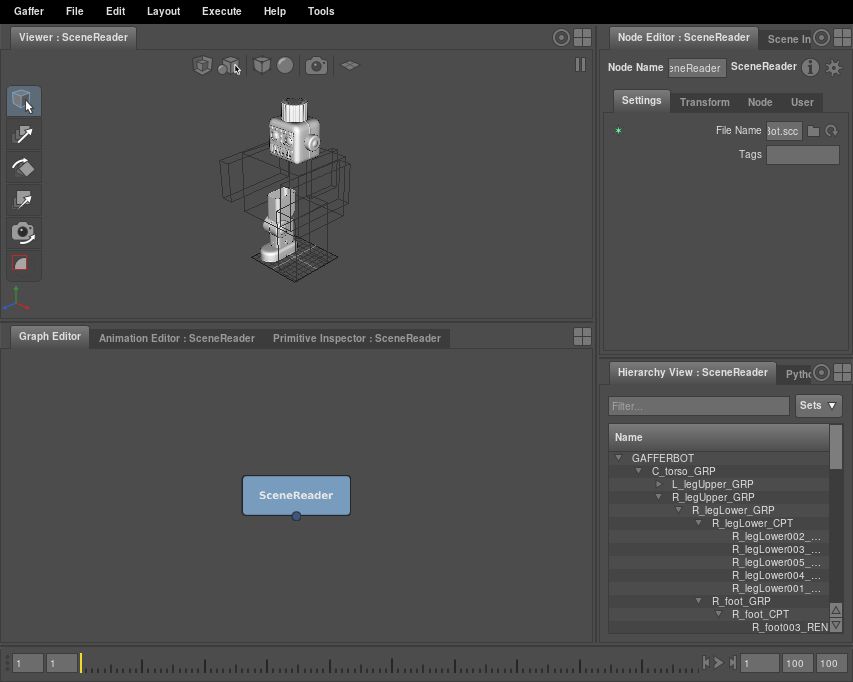853x682 pixels.
Task: Open the Execute menu
Action: pyautogui.click(x=221, y=11)
